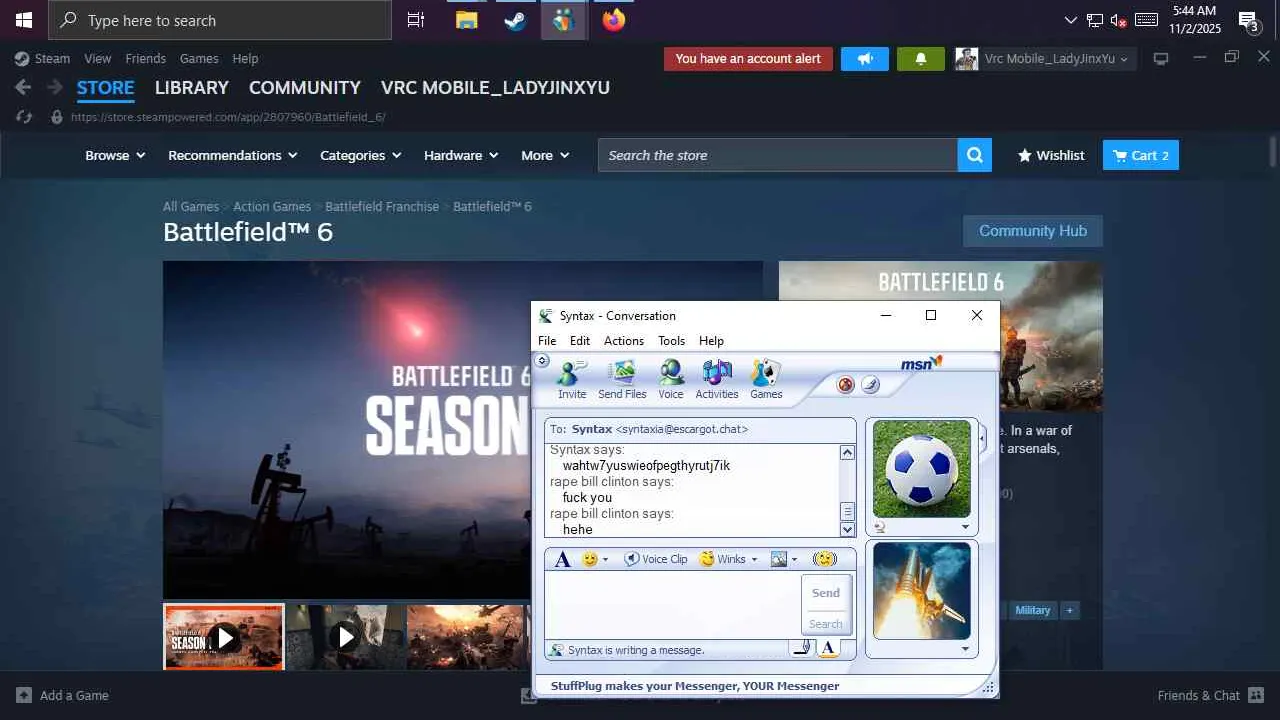Open the emoticon dropdown arrow
Viewport: 1280px width, 720px height.
coord(605,560)
